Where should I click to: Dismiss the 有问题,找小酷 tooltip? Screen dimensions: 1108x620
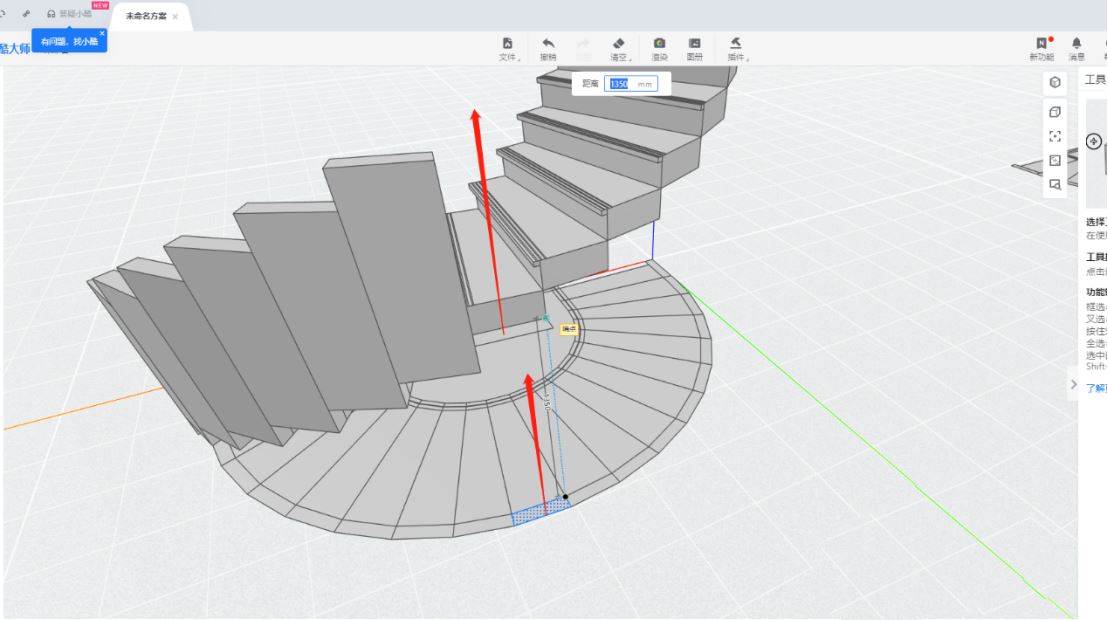(102, 33)
